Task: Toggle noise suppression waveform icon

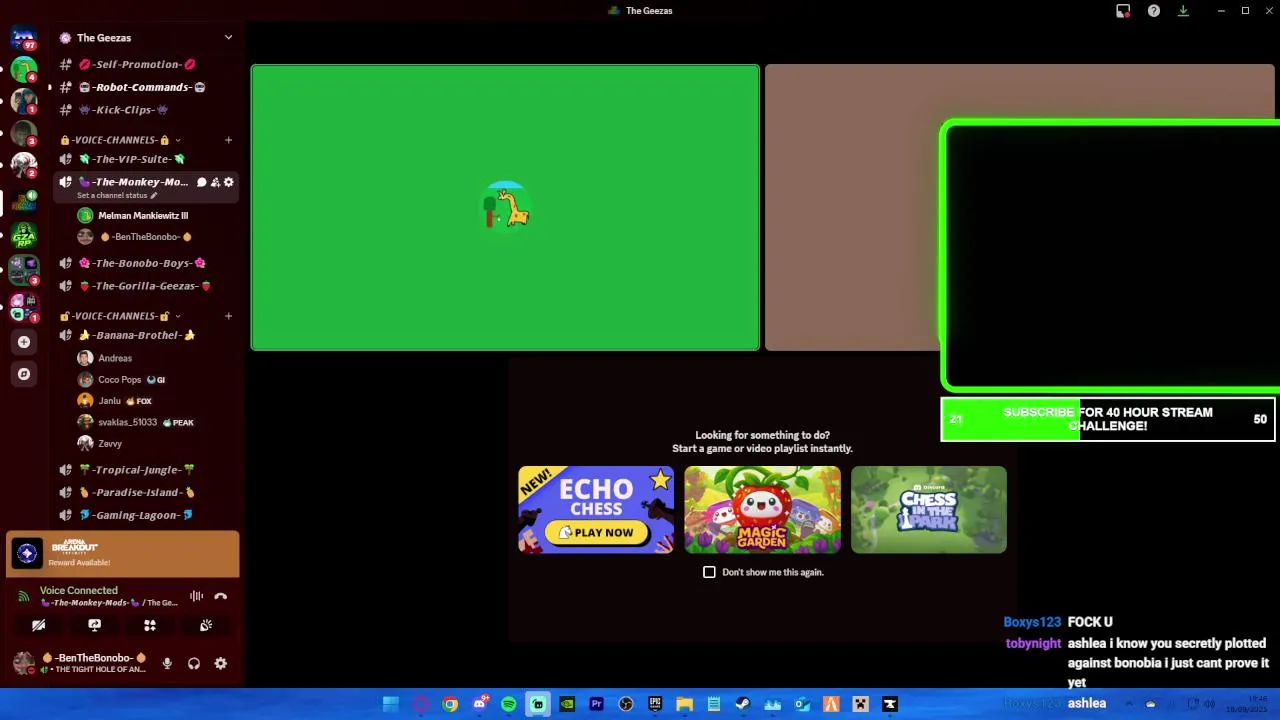Action: pyautogui.click(x=196, y=596)
